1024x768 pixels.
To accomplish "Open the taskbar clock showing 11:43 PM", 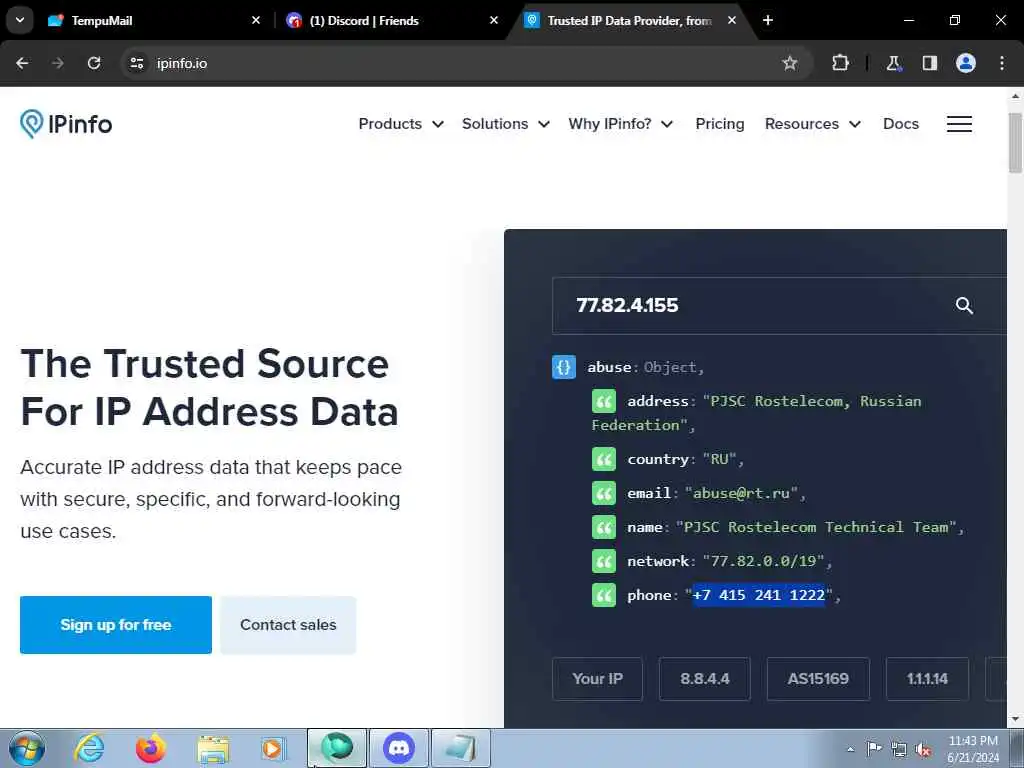I will tap(972, 748).
